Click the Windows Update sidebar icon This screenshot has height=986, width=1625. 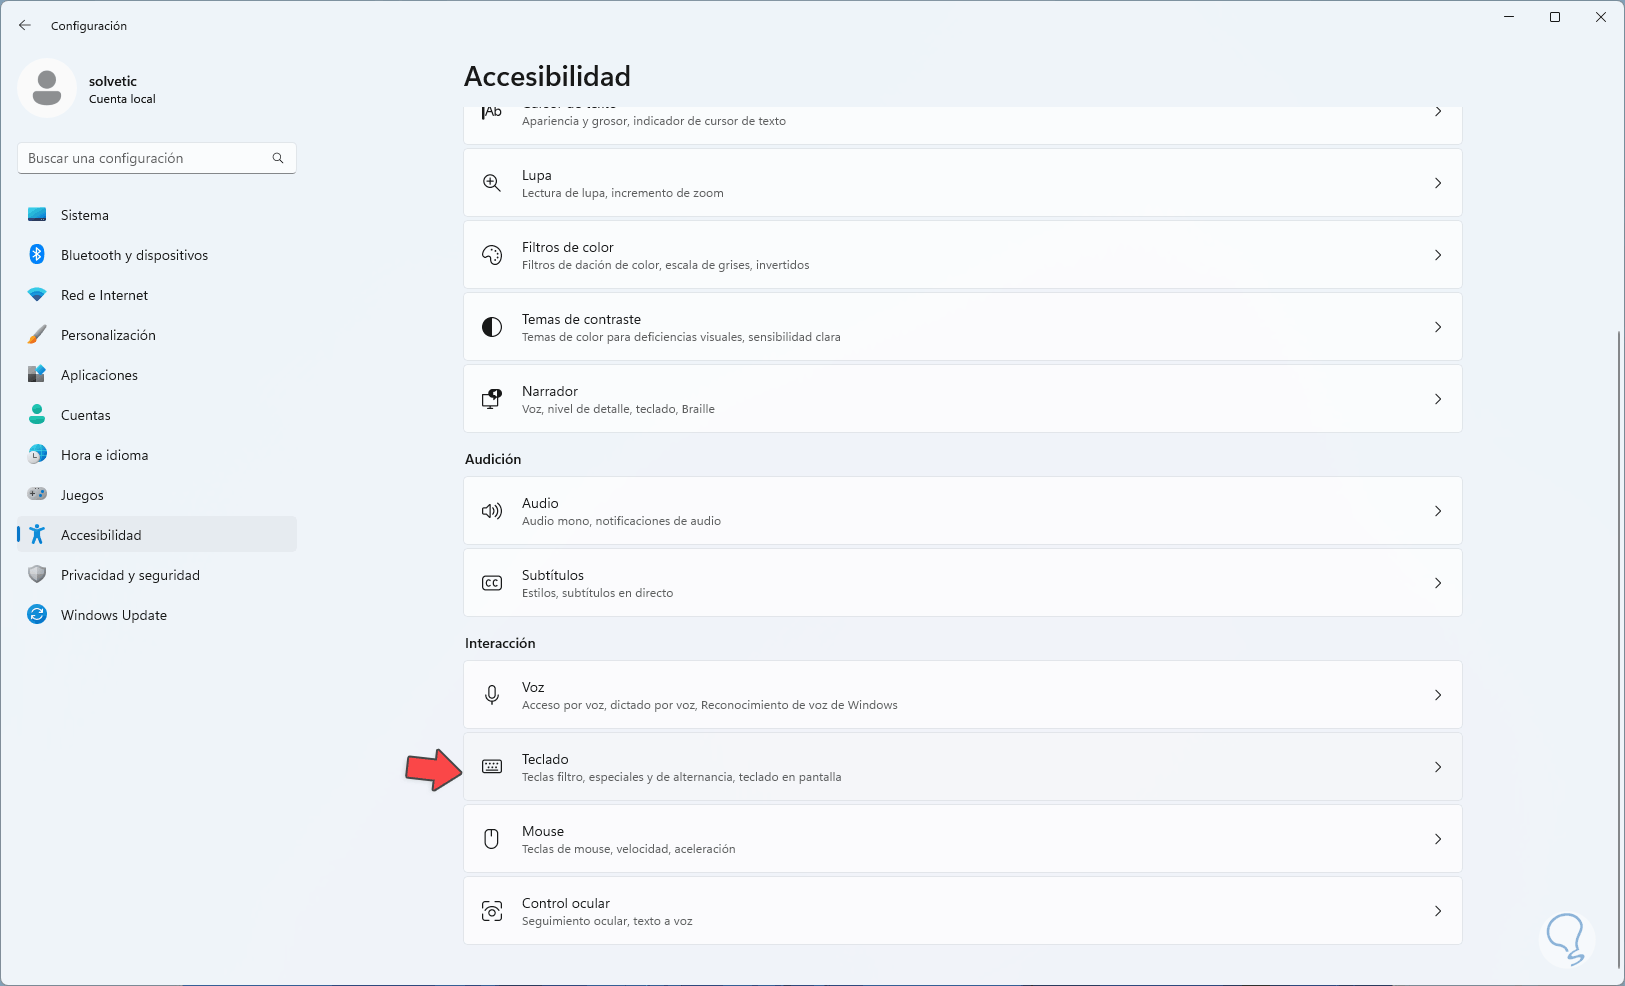click(x=37, y=615)
